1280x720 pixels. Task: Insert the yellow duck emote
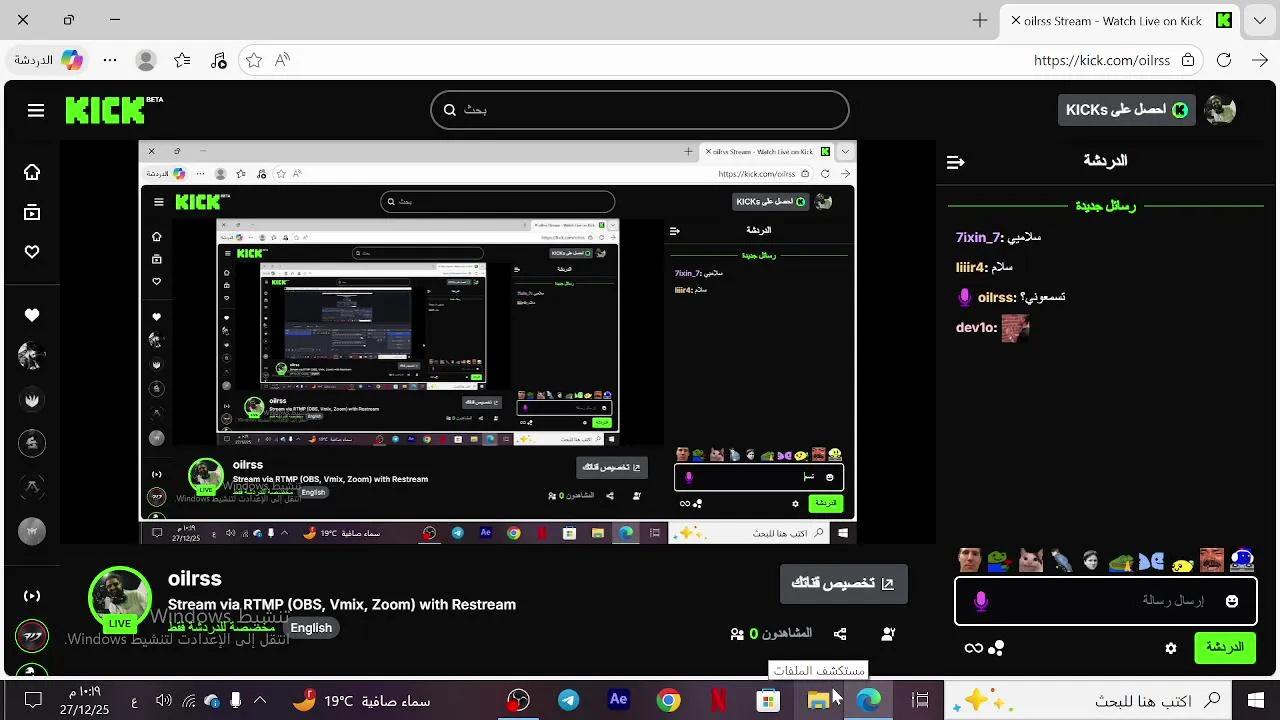[x=1182, y=563]
